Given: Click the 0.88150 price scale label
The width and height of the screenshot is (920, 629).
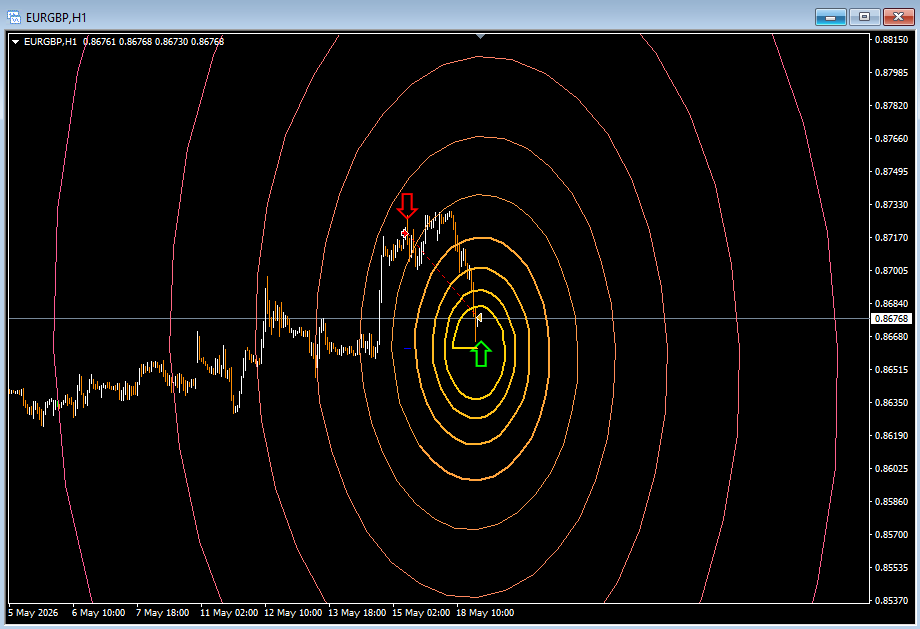Looking at the screenshot, I should [x=891, y=40].
